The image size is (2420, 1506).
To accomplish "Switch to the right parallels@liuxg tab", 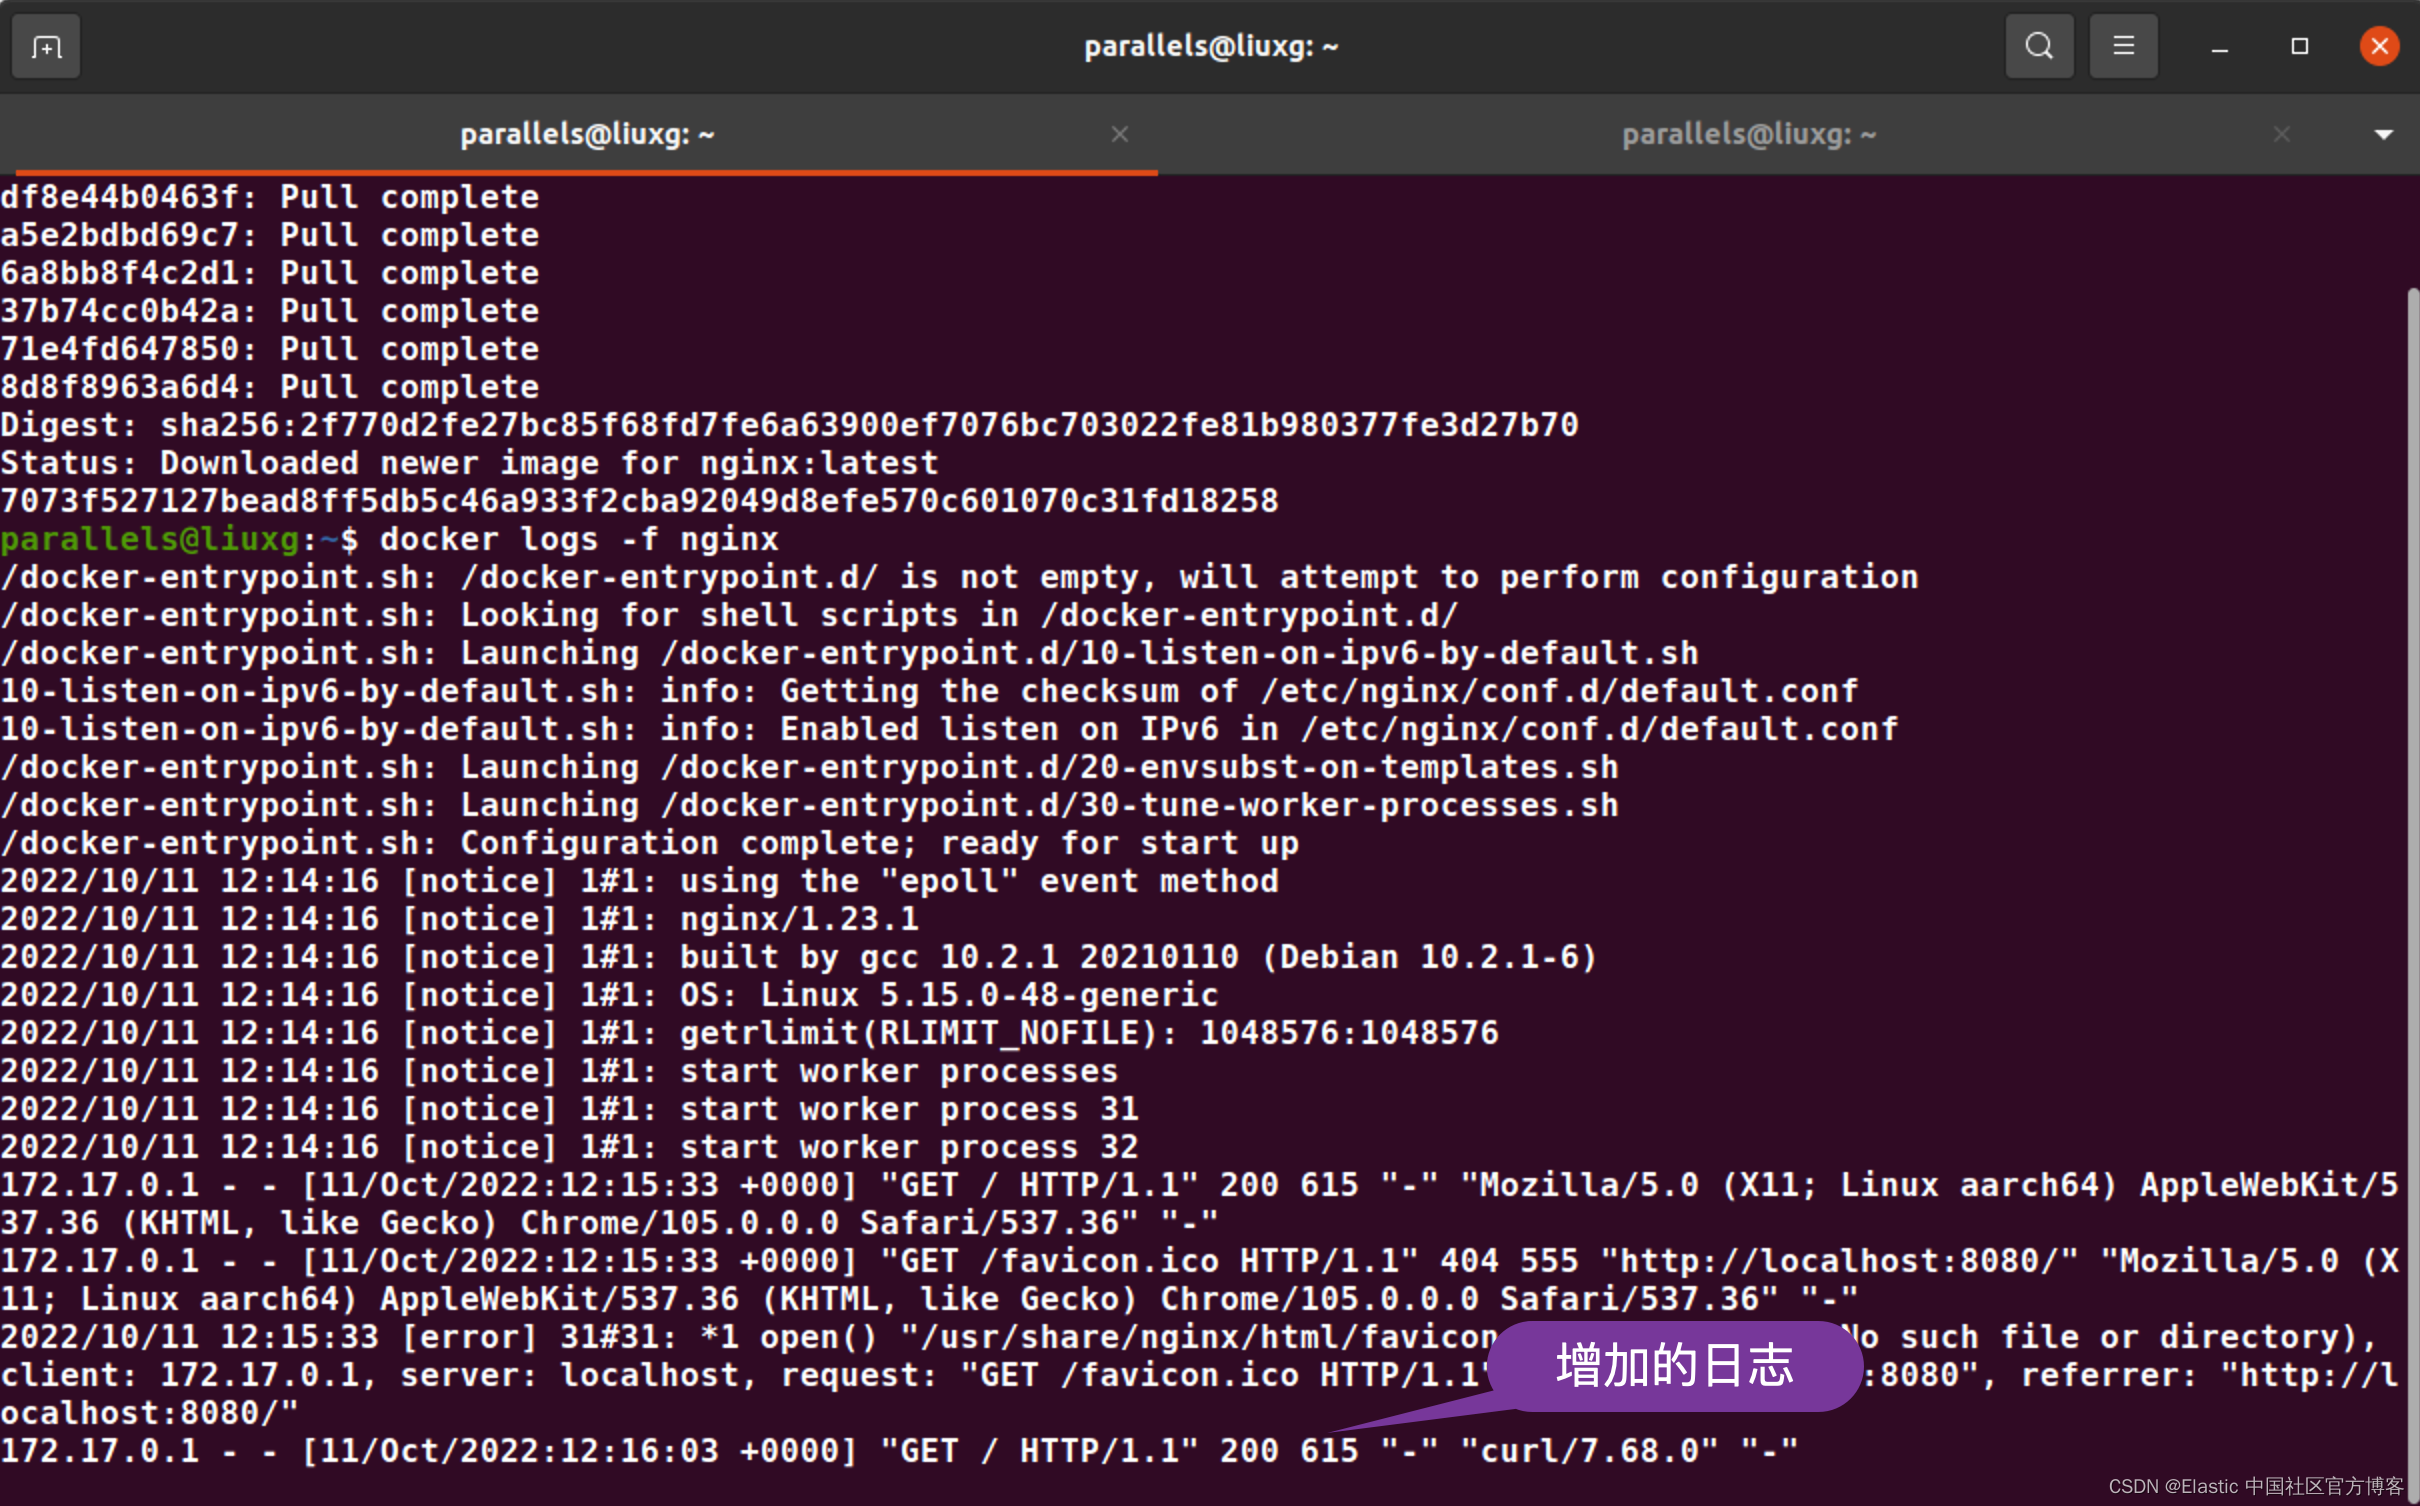I will click(1748, 133).
